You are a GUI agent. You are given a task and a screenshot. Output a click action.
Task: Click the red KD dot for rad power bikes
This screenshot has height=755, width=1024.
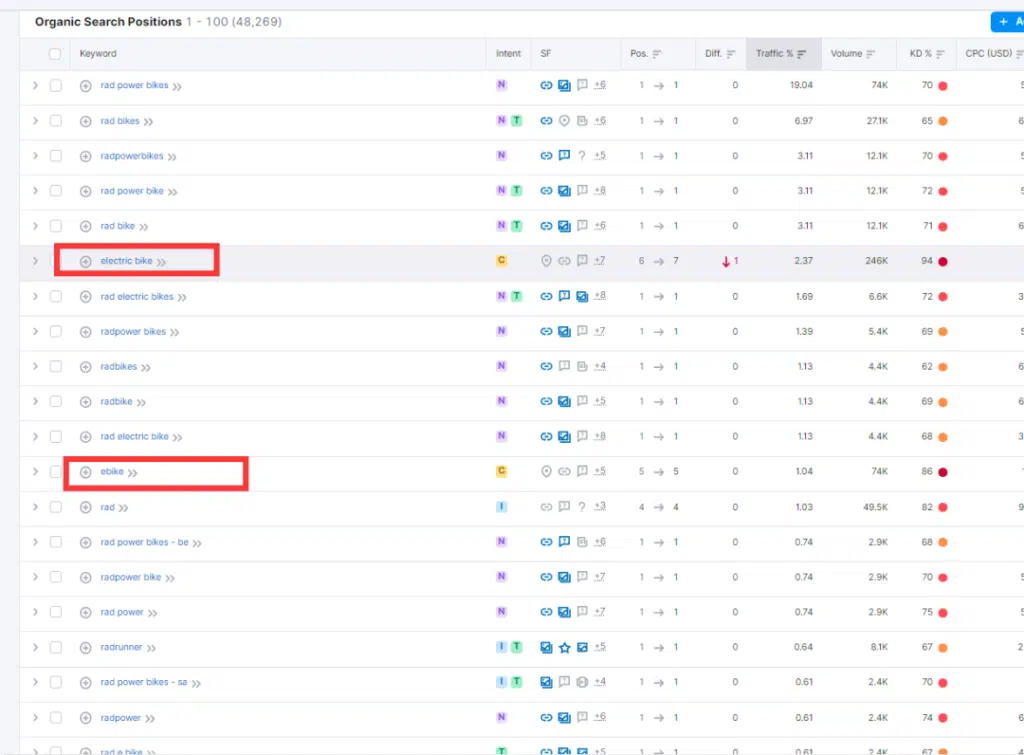coord(943,86)
